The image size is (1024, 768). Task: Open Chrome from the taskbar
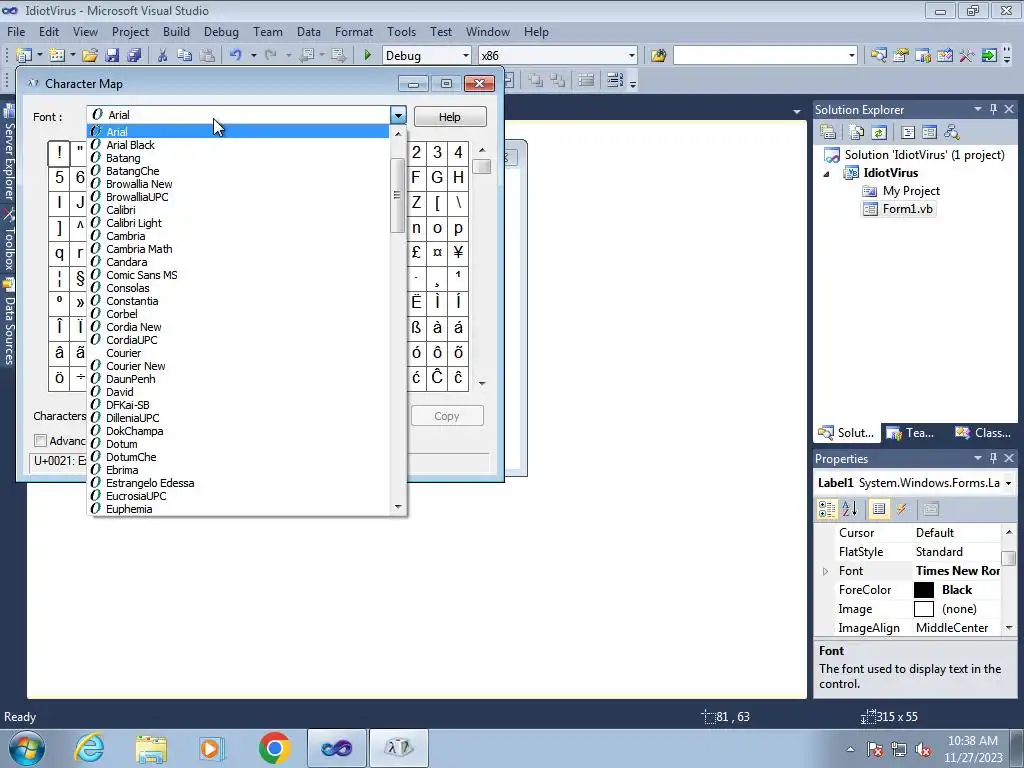[x=274, y=748]
